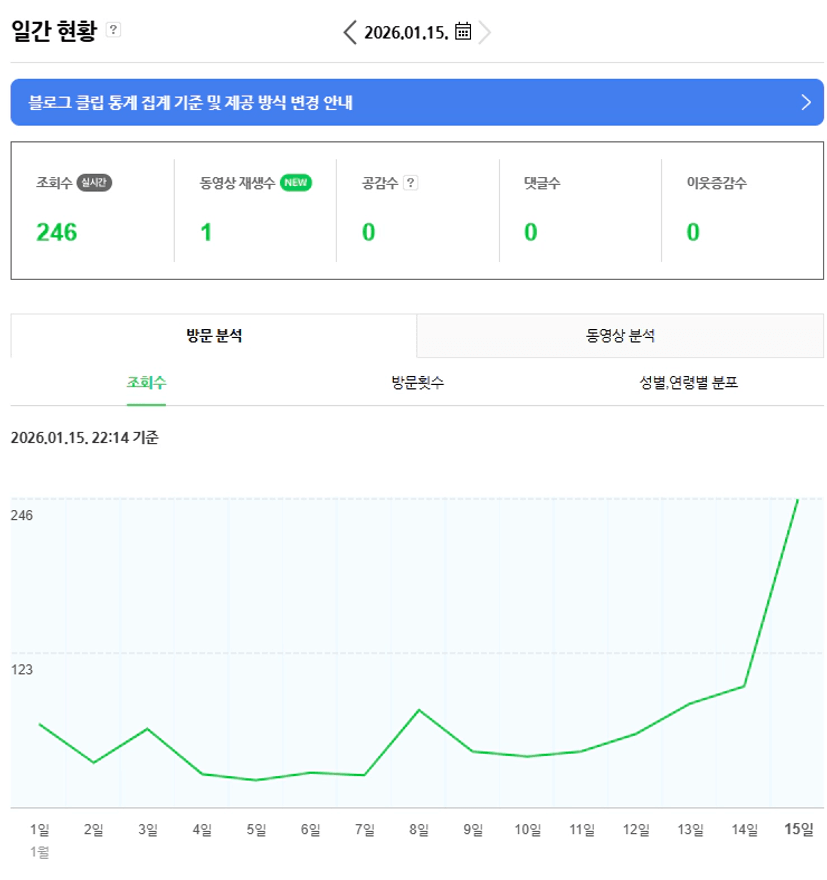Switch to 동영상 분석 tab
The image size is (827, 880).
(x=620, y=336)
